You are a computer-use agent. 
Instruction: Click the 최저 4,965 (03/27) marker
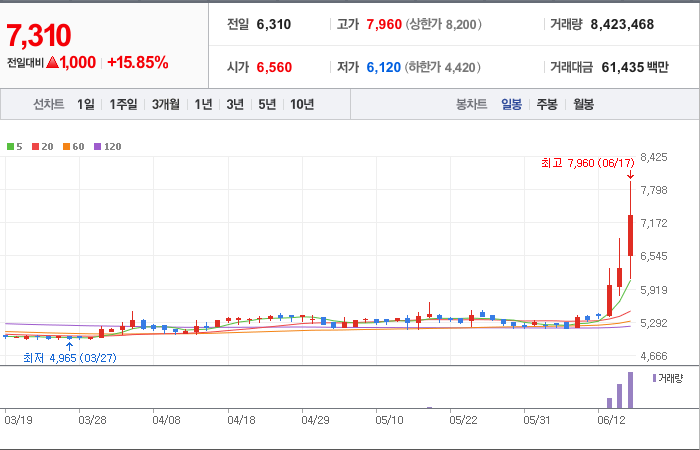point(70,358)
